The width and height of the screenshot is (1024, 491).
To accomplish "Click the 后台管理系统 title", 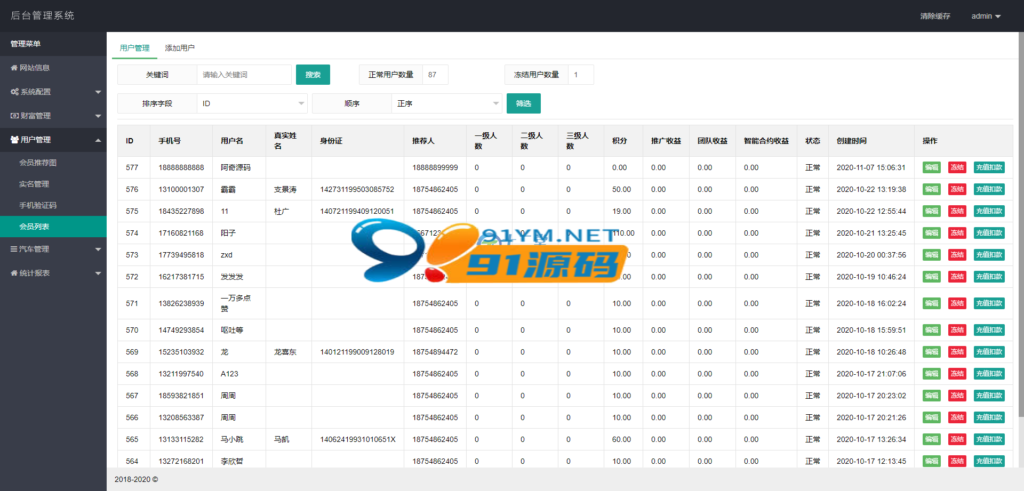I will pyautogui.click(x=42, y=16).
